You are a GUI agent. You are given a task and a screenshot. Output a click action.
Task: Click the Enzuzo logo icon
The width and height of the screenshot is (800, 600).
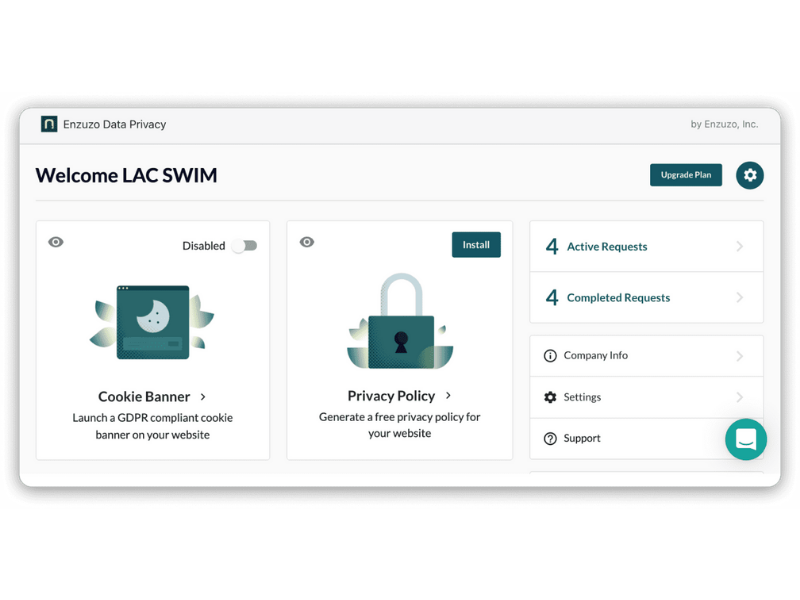[x=48, y=123]
